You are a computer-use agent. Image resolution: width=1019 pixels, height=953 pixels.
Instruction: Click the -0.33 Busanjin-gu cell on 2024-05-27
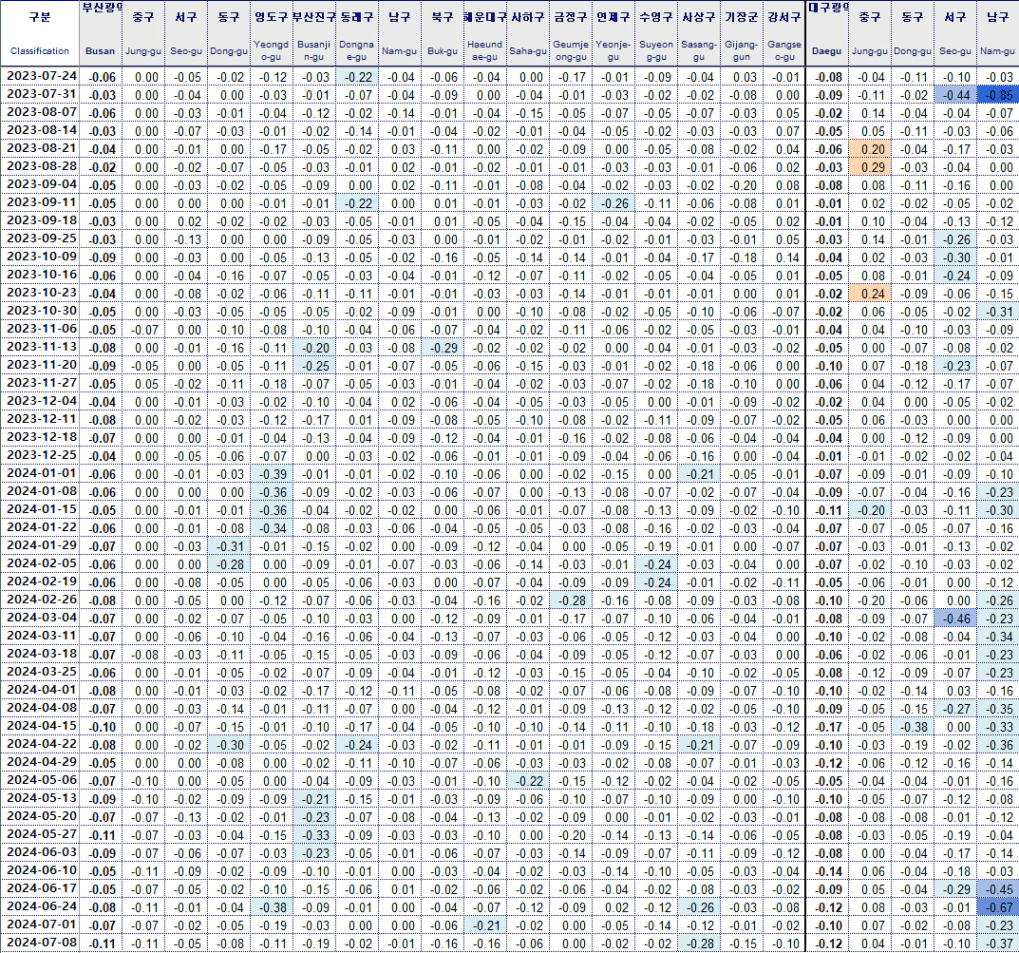(311, 834)
